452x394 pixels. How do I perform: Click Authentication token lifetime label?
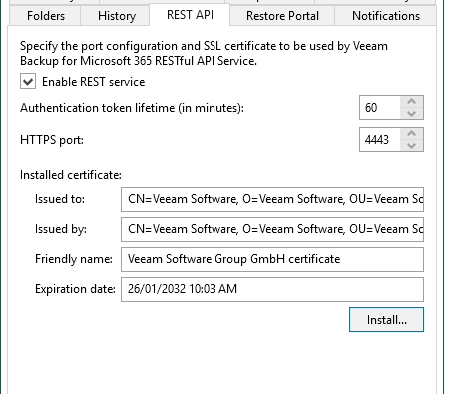coord(132,108)
